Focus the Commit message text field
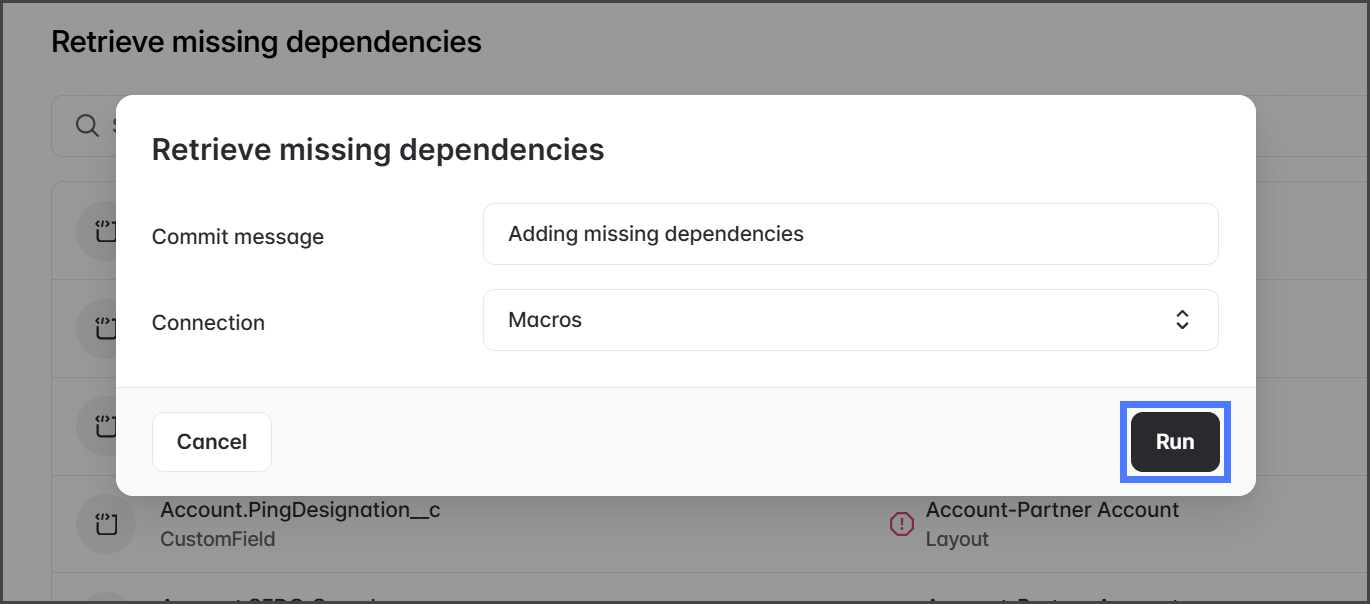 tap(850, 234)
